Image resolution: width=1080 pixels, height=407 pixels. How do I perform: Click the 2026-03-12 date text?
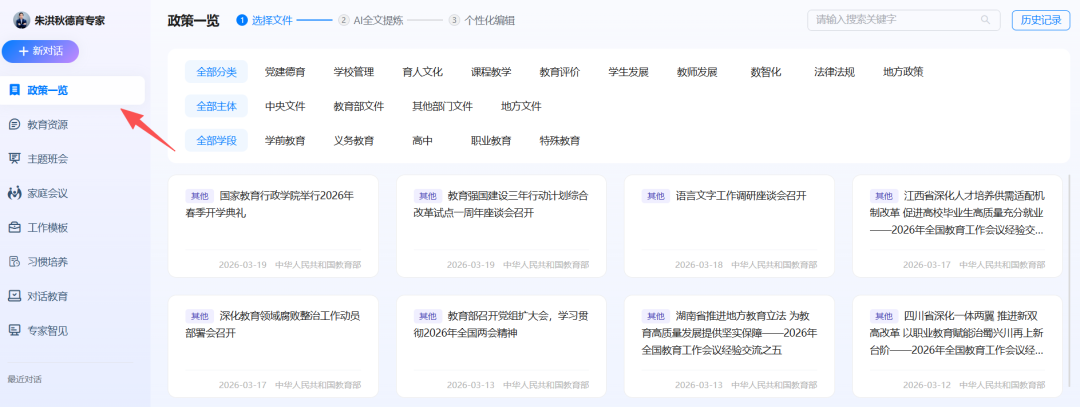[x=926, y=385]
